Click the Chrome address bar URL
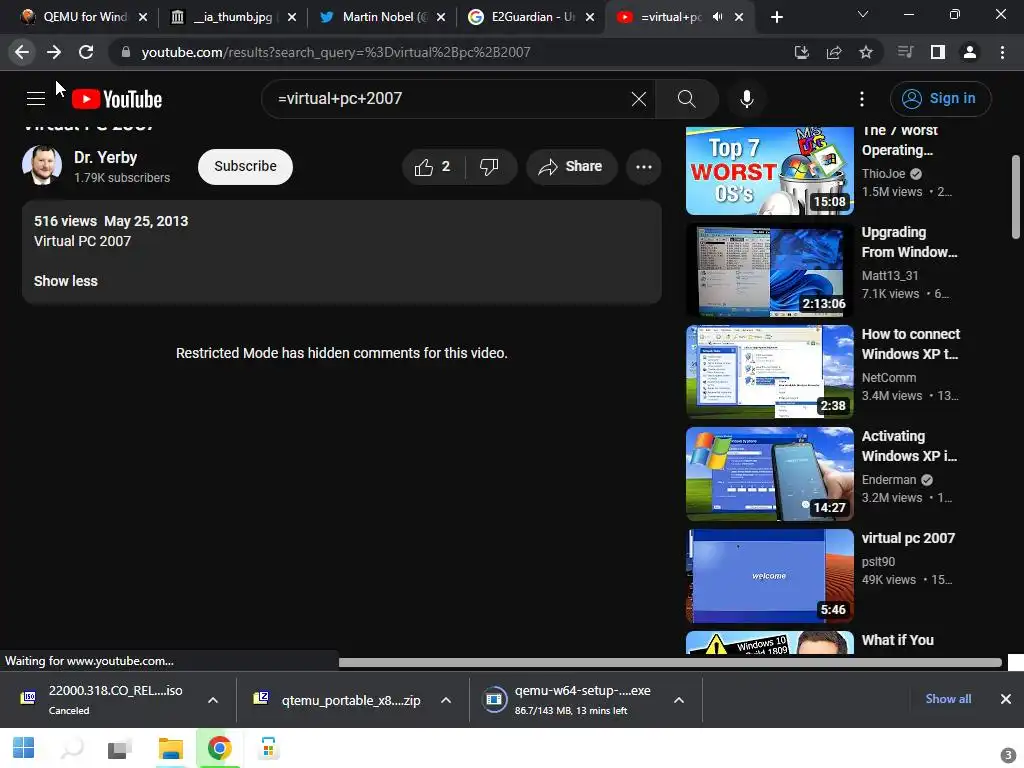 pos(336,52)
